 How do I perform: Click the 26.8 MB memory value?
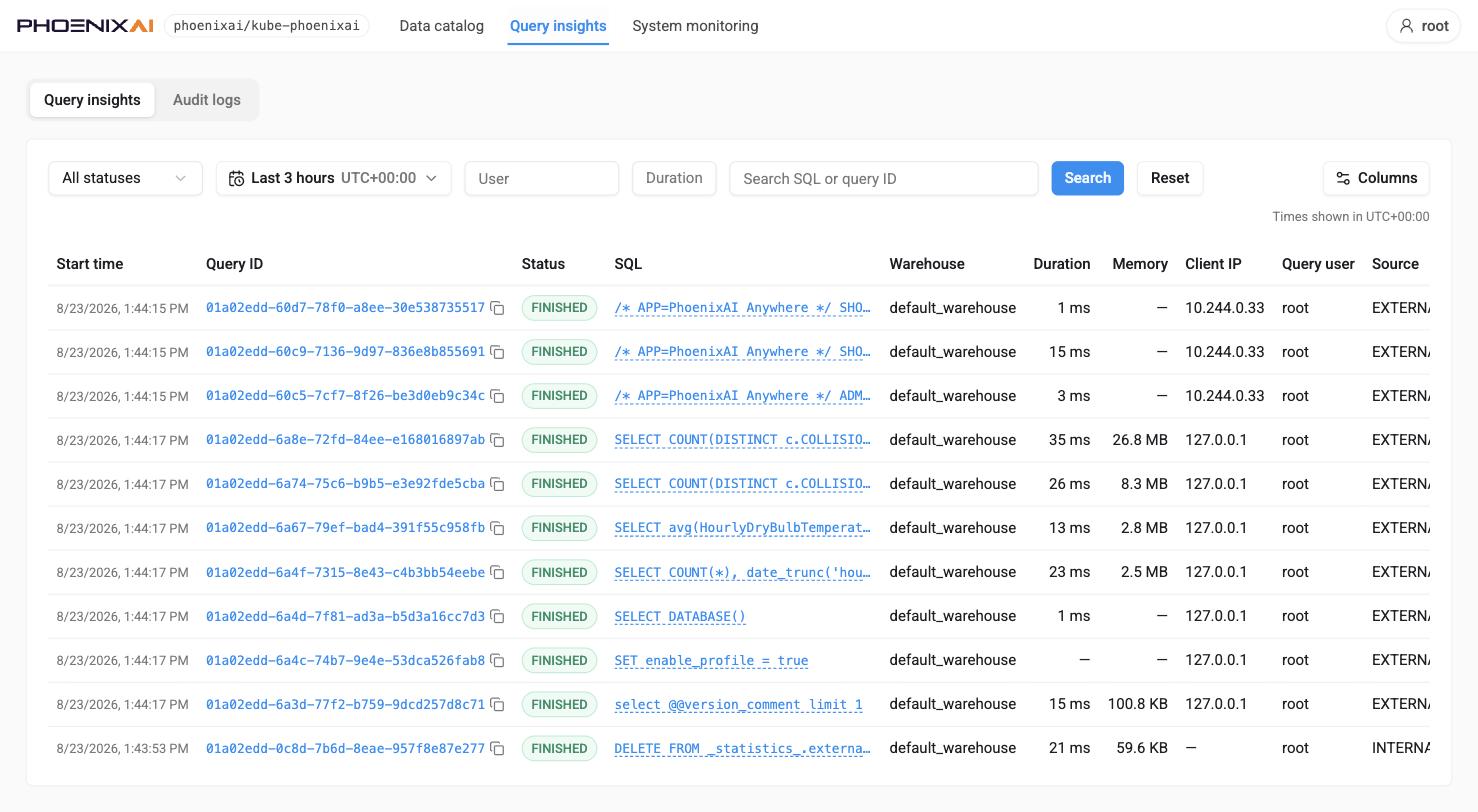[1140, 440]
